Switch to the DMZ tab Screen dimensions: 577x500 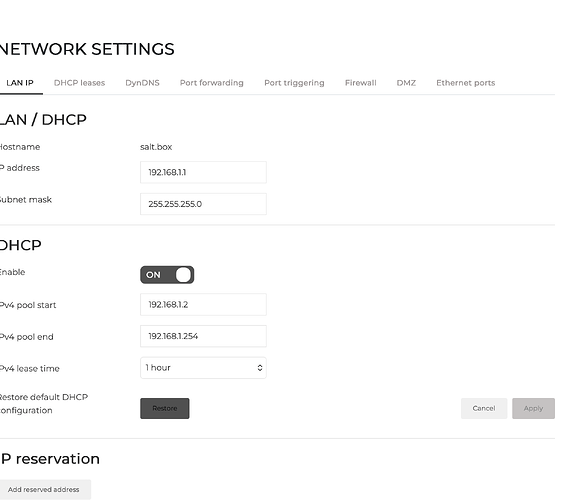[406, 83]
